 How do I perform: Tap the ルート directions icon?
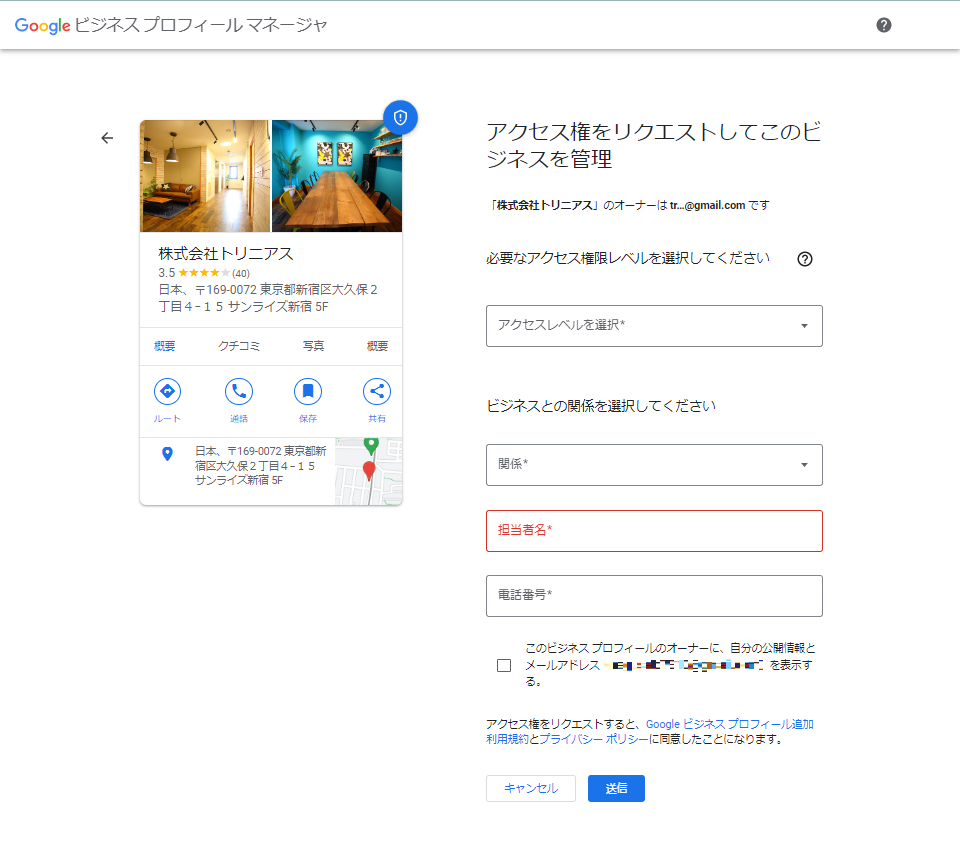[x=167, y=391]
